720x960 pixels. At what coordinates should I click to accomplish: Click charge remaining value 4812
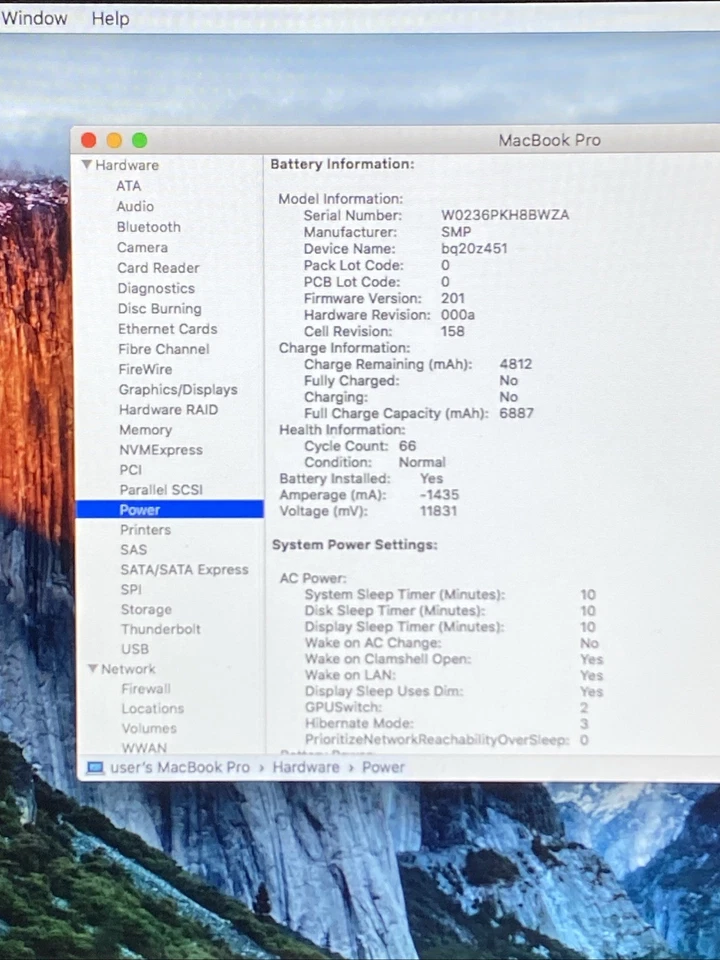click(x=516, y=364)
